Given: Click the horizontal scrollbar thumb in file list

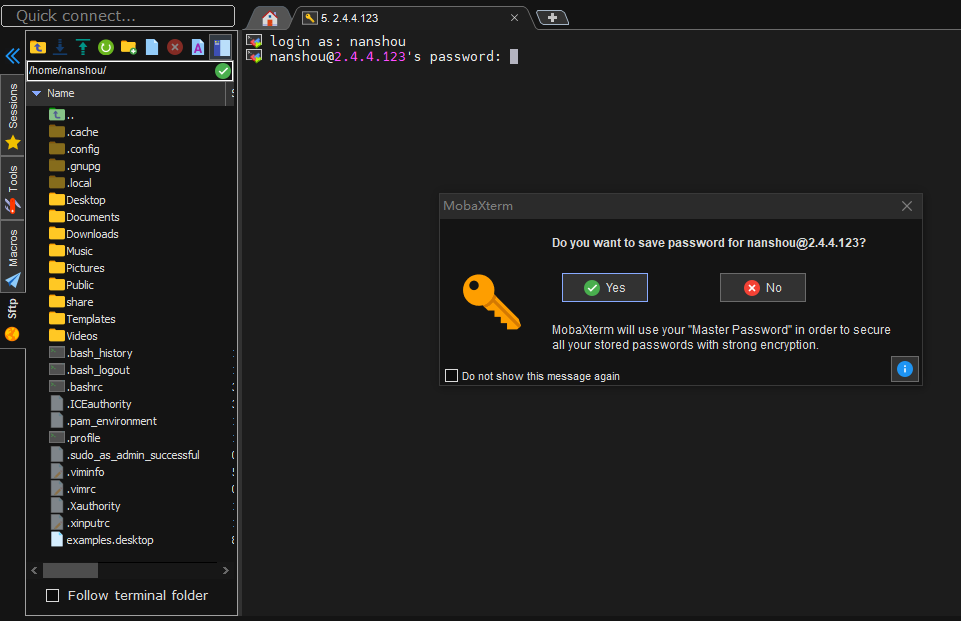Looking at the screenshot, I should tap(70, 570).
